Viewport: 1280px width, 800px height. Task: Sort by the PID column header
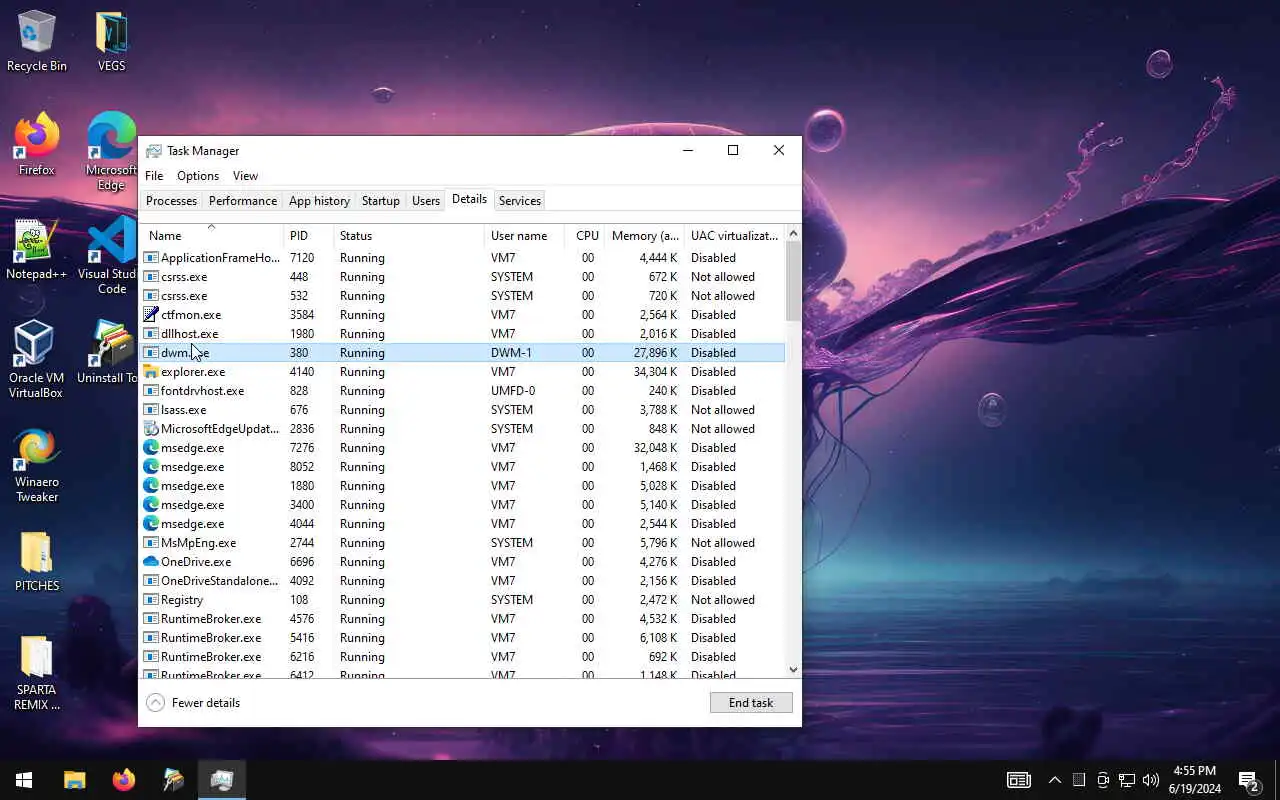click(x=309, y=236)
